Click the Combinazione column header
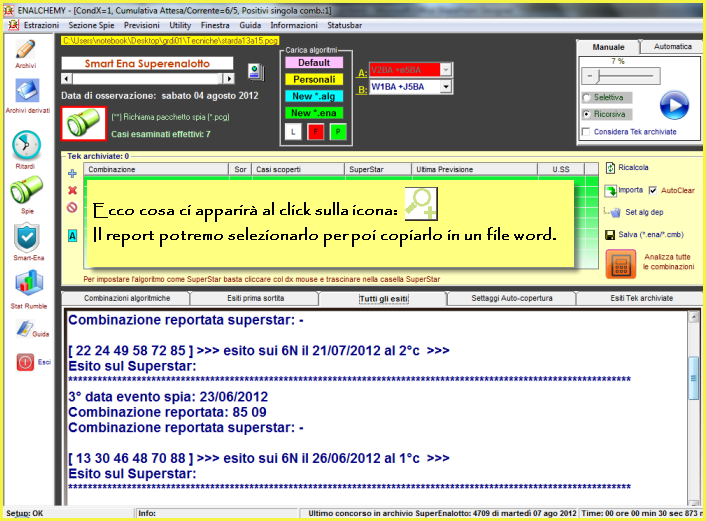 (x=156, y=169)
